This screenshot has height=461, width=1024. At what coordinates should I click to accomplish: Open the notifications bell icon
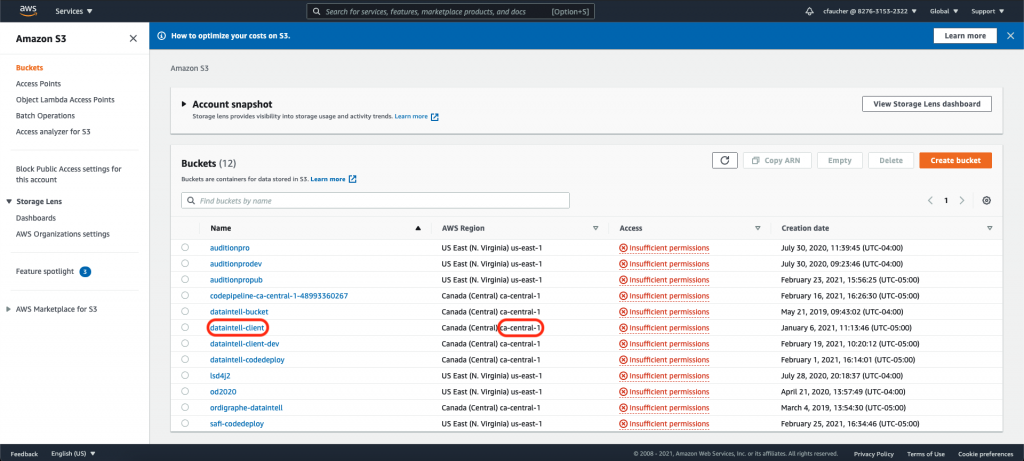(810, 11)
